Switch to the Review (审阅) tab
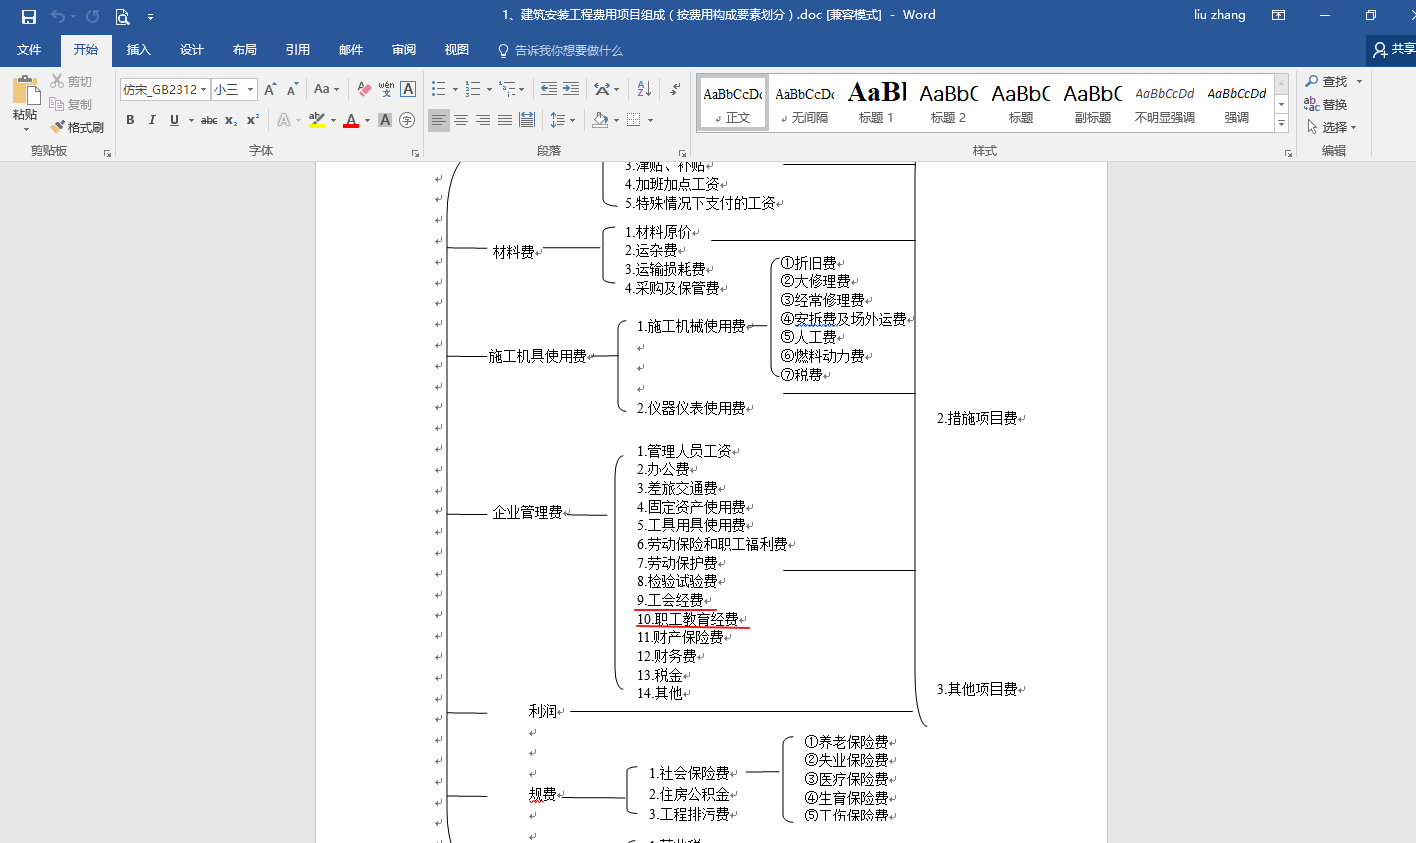Image resolution: width=1416 pixels, height=843 pixels. [x=403, y=50]
